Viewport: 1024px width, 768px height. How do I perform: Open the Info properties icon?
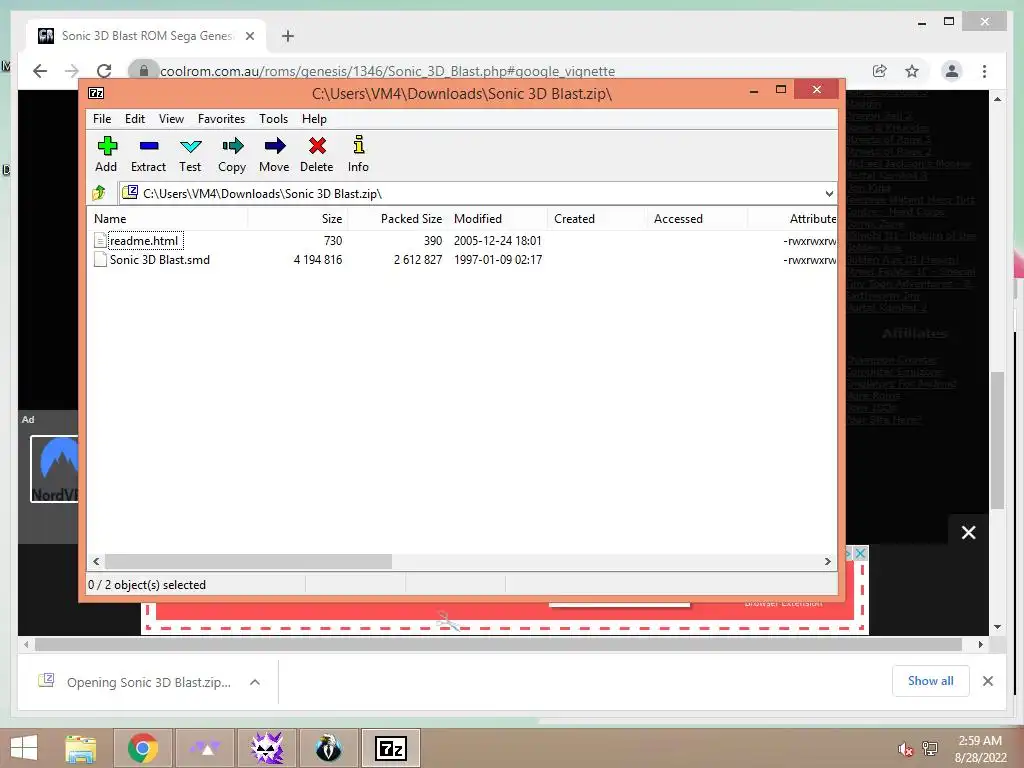pyautogui.click(x=359, y=145)
